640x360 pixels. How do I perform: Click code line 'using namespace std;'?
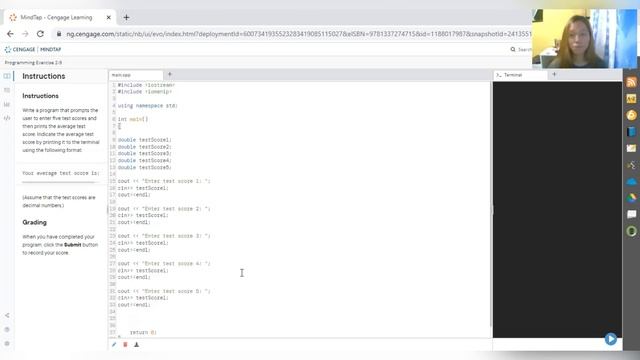tap(148, 106)
